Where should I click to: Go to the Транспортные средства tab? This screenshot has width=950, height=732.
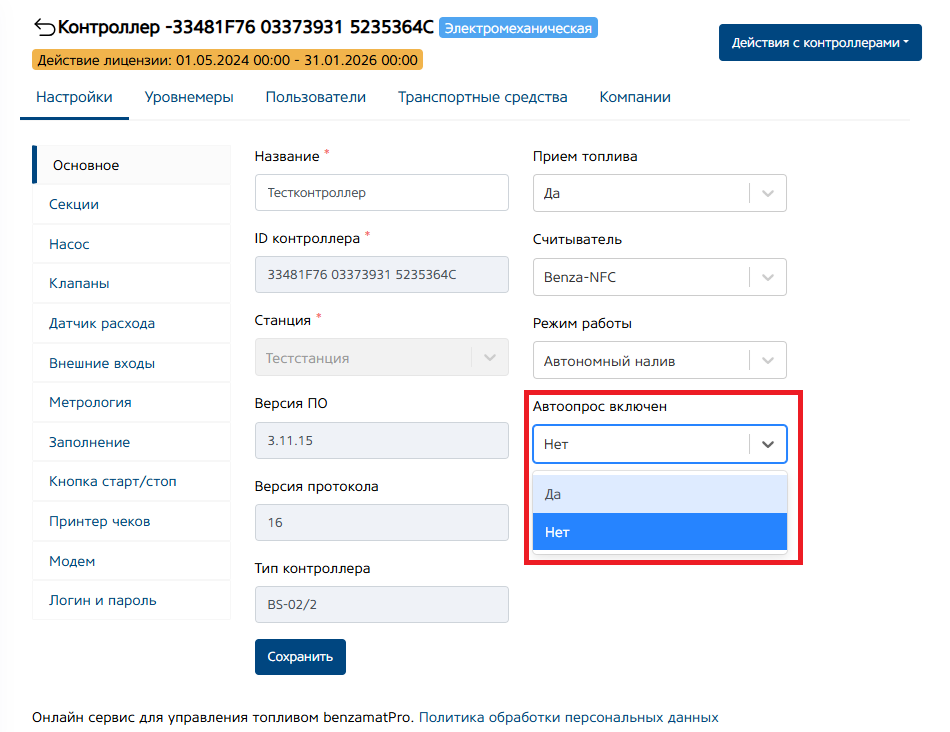482,98
